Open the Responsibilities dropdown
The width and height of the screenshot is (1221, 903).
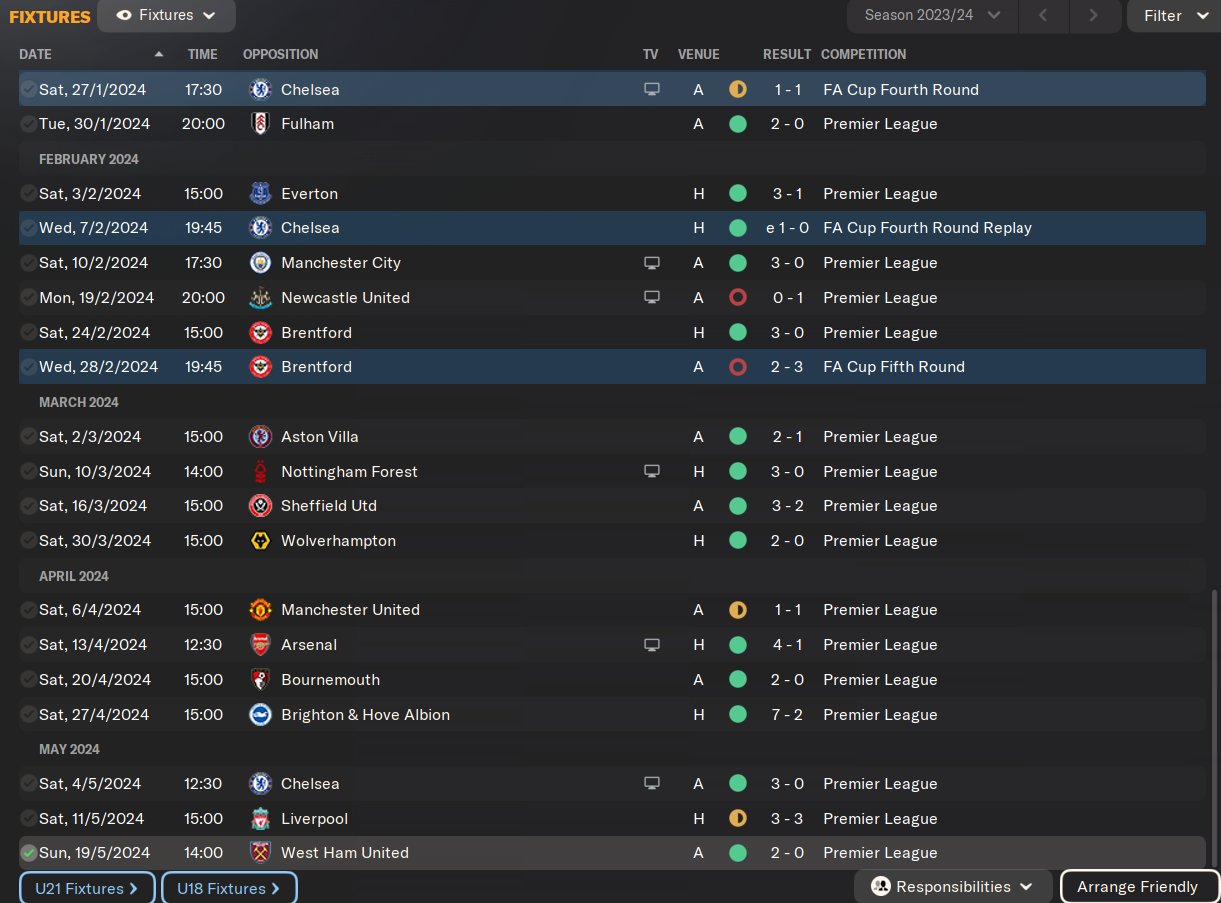coord(953,887)
